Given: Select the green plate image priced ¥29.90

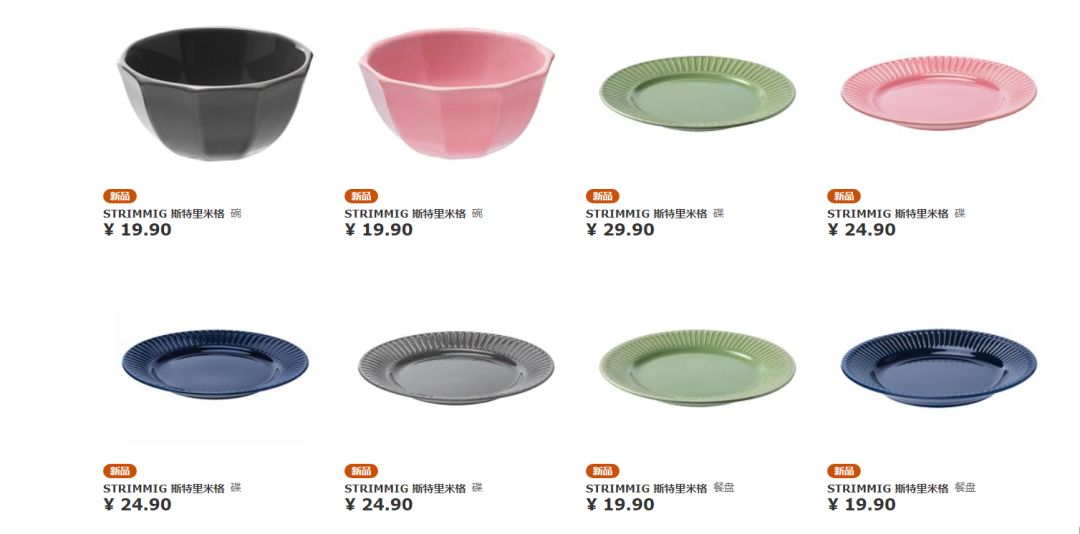Looking at the screenshot, I should (x=697, y=93).
